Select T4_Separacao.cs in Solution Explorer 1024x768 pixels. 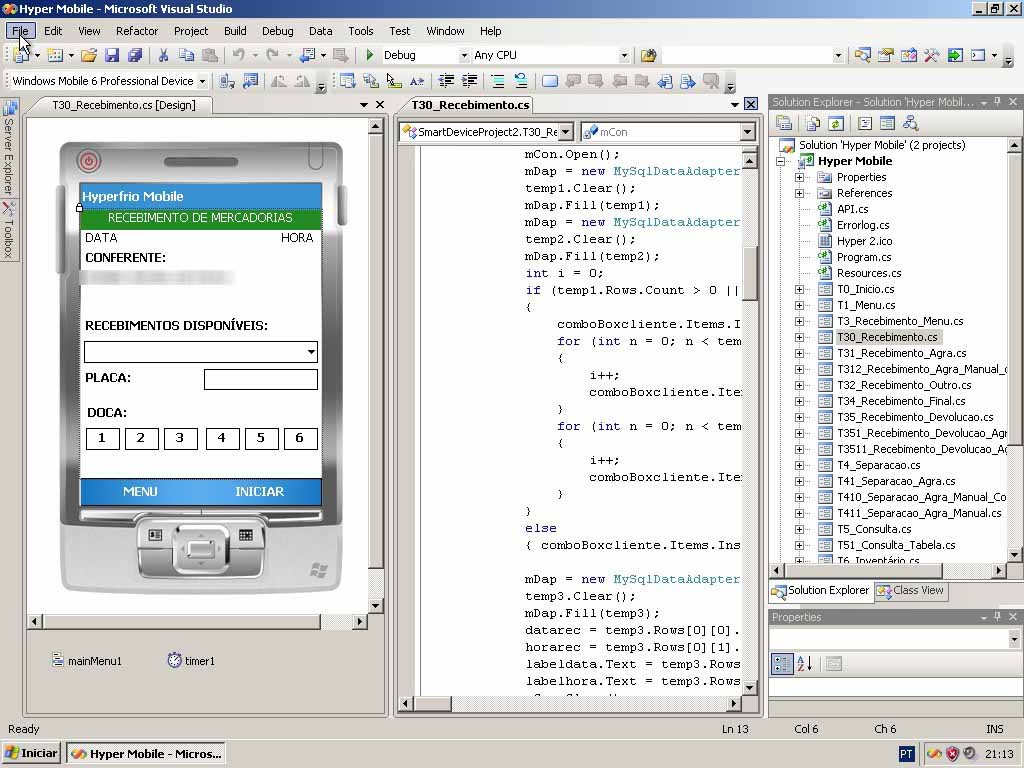(878, 465)
